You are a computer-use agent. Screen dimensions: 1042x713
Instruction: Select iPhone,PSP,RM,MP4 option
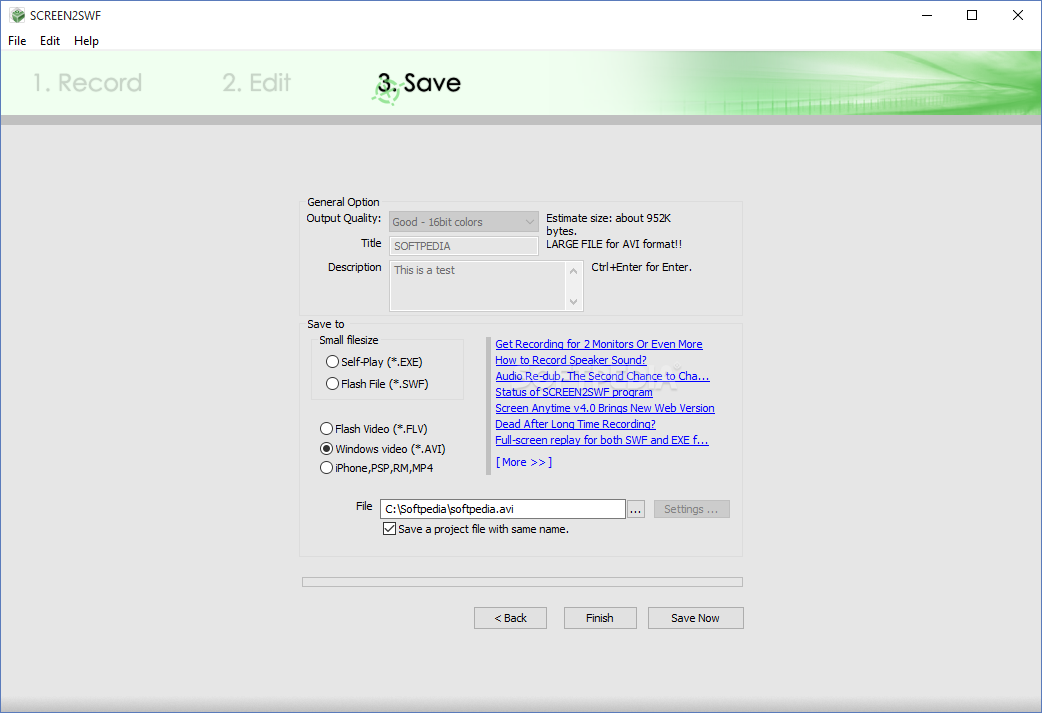click(x=377, y=468)
